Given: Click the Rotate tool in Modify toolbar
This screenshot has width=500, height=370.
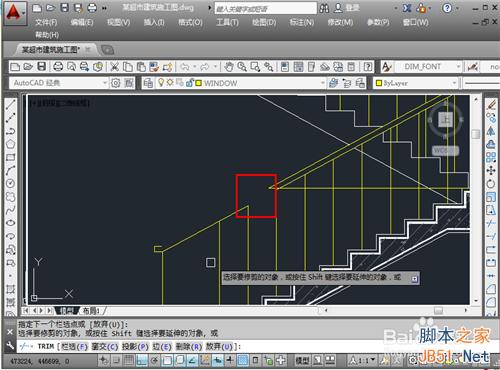Looking at the screenshot, I should pos(491,183).
